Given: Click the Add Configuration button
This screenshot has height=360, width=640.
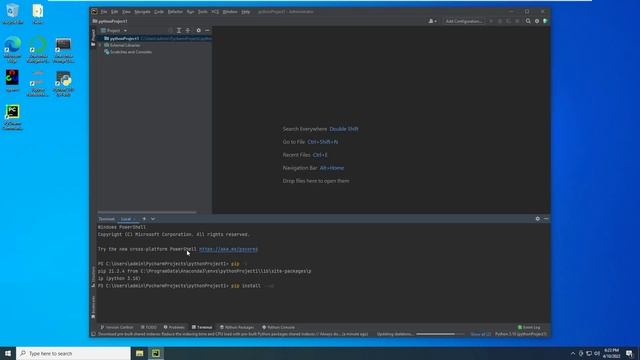Looking at the screenshot, I should [x=463, y=21].
